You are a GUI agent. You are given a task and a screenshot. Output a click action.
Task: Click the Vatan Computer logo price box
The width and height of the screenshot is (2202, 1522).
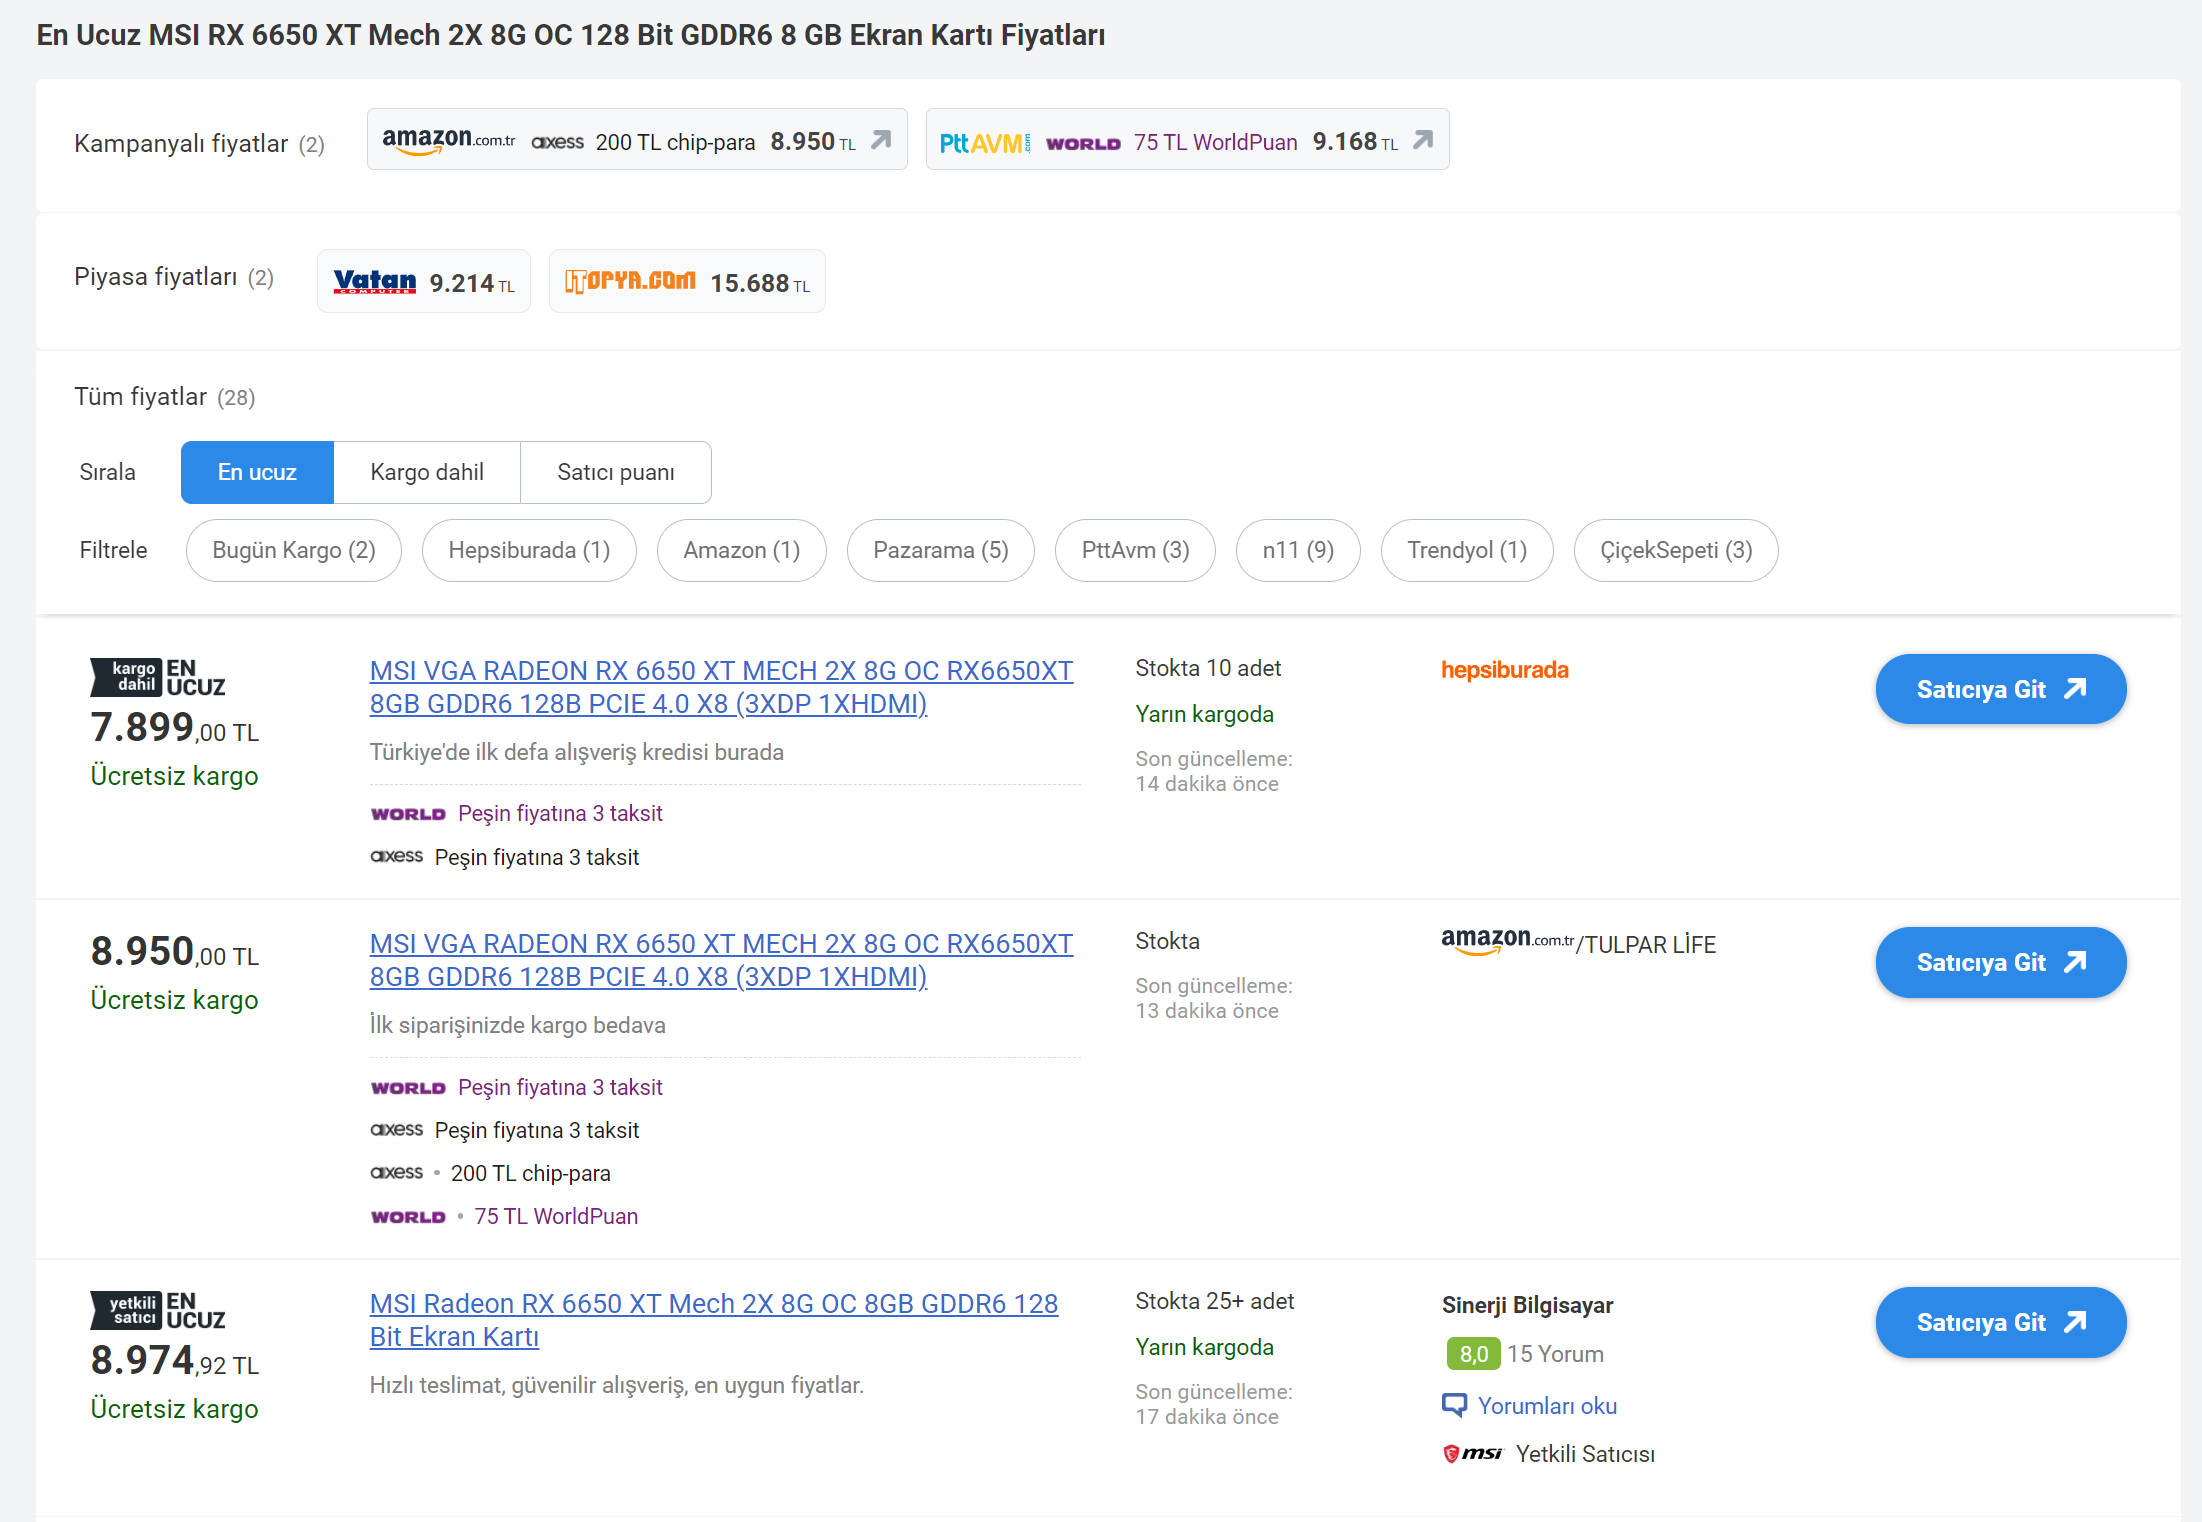click(x=423, y=282)
